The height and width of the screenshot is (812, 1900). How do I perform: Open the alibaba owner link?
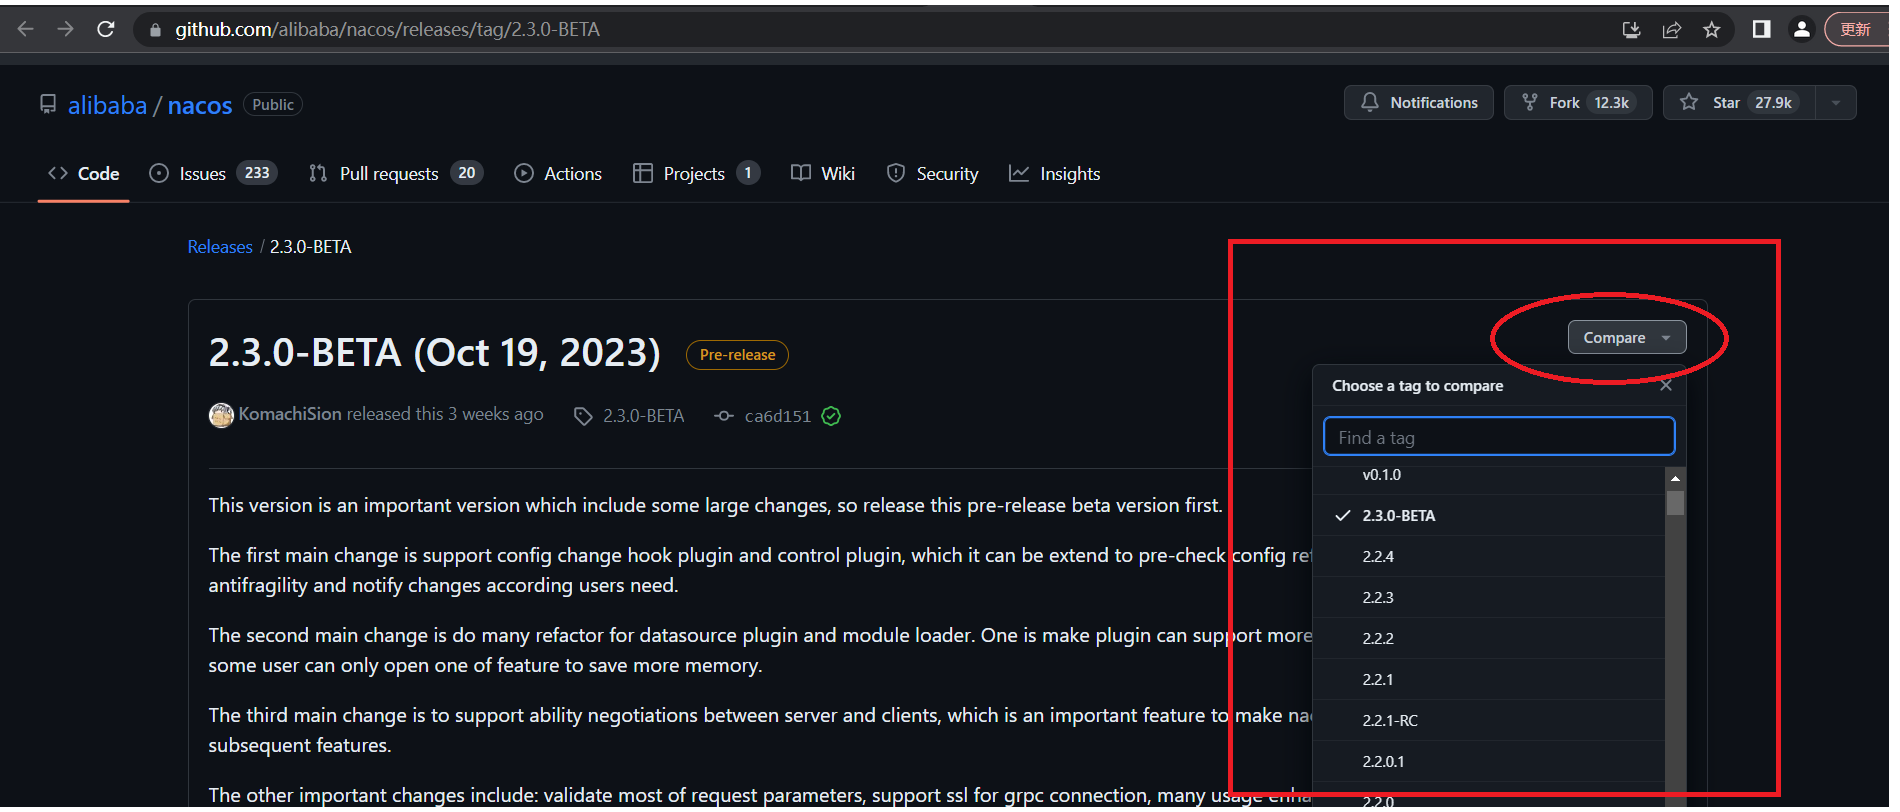[107, 105]
